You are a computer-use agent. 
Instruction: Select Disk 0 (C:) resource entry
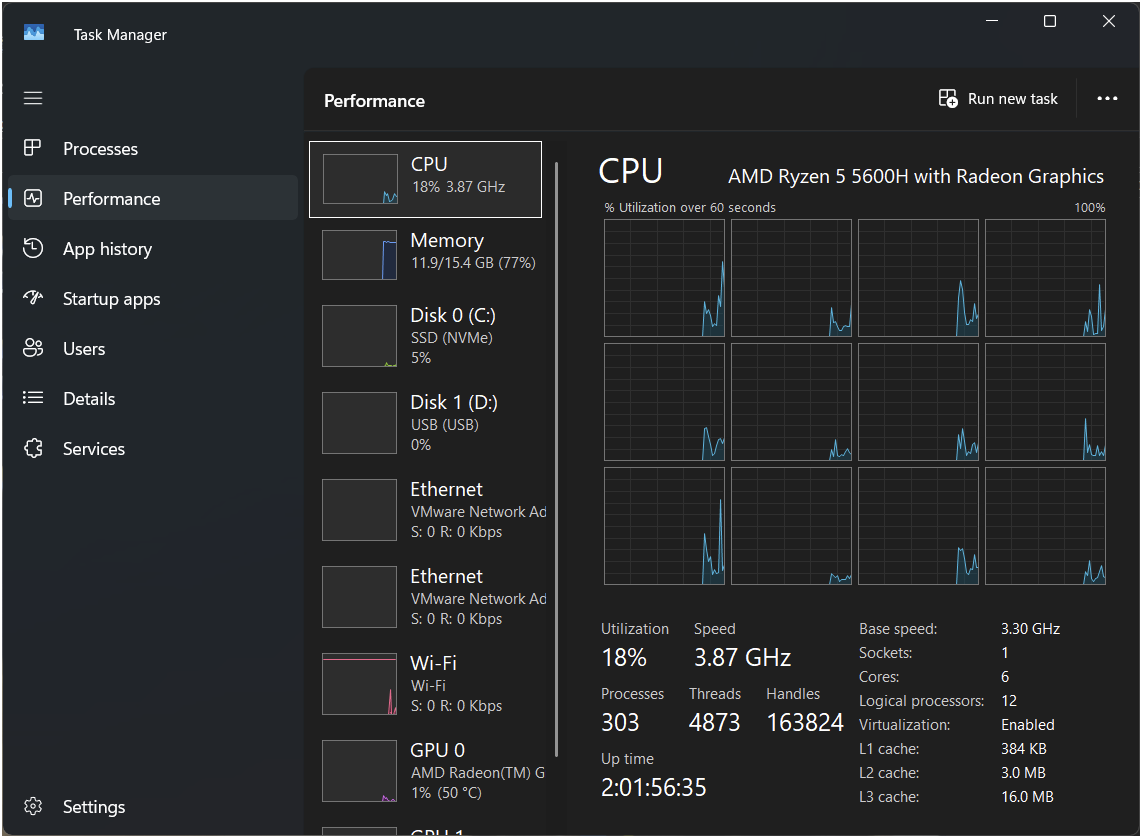[x=425, y=336]
